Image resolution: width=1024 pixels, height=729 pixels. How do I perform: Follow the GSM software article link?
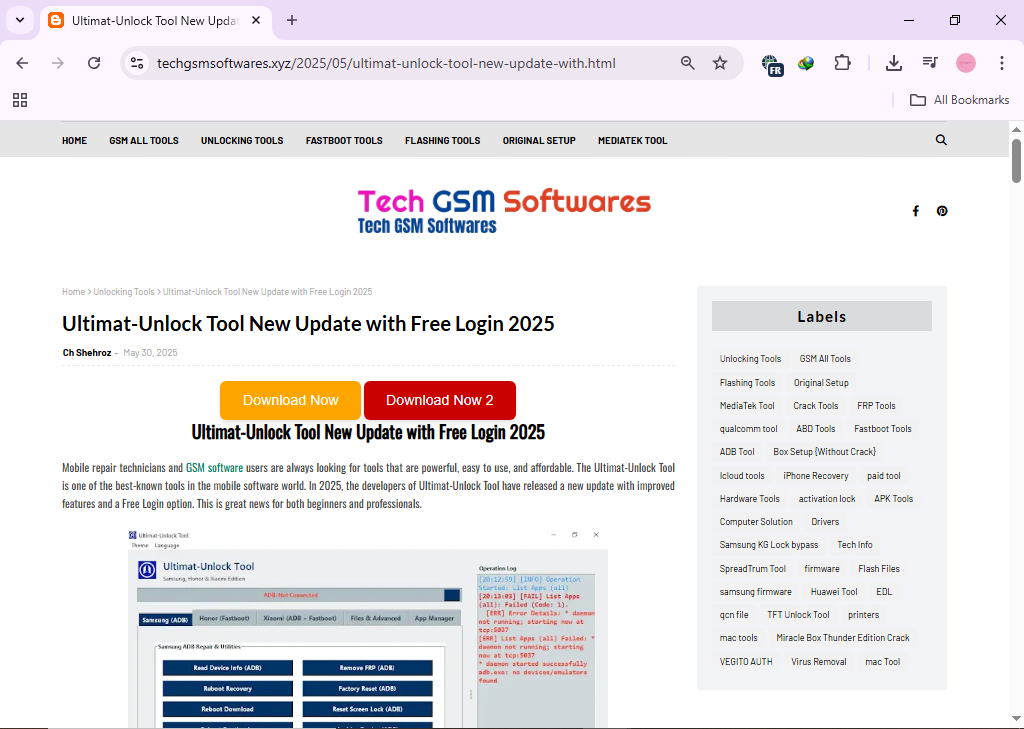click(214, 468)
